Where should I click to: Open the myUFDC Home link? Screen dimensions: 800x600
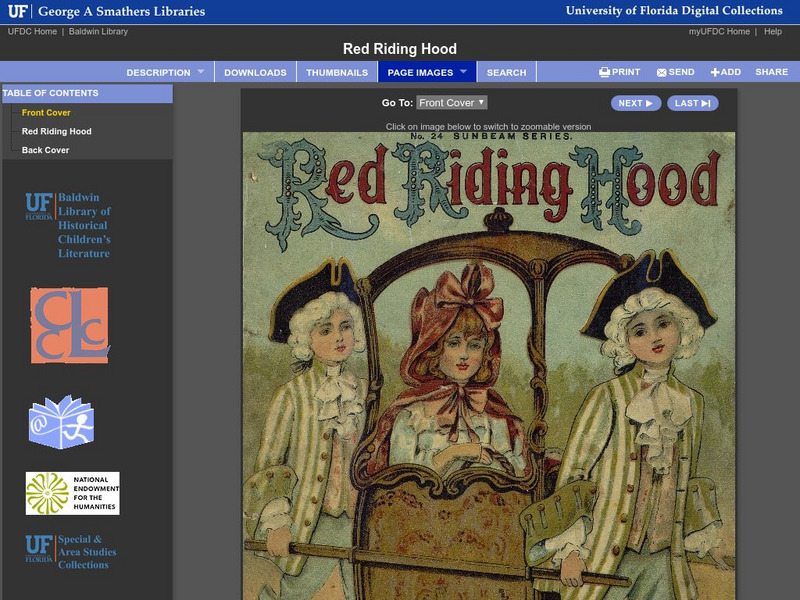click(x=719, y=32)
